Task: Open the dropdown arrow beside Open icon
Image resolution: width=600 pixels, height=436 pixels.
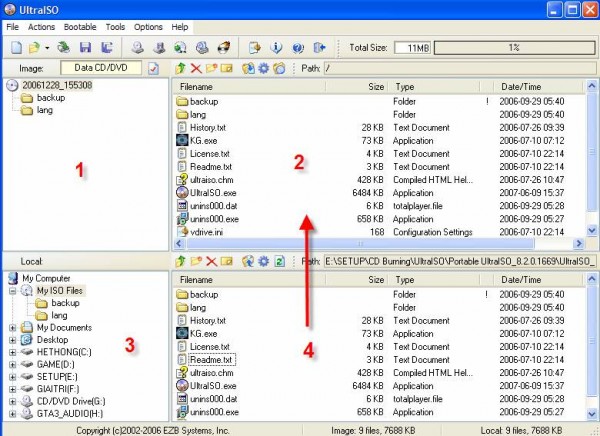Action: [x=47, y=48]
